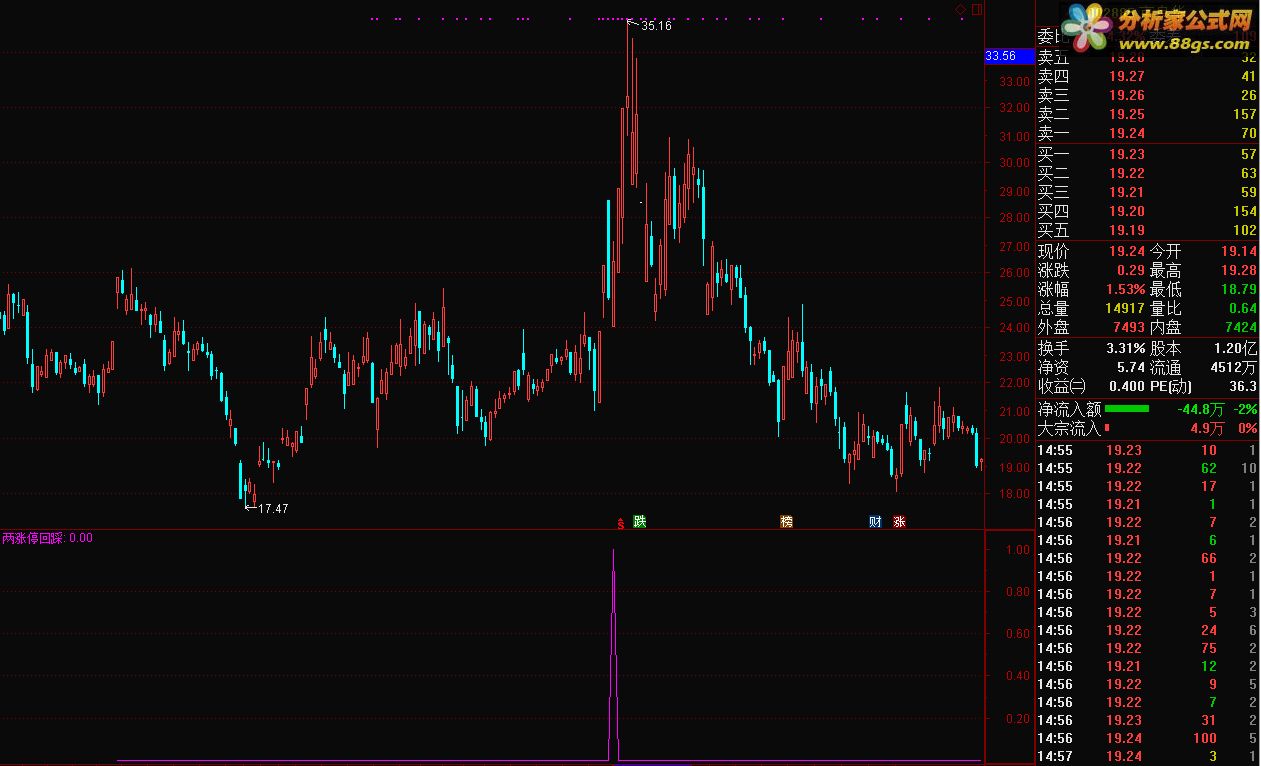Click the 卖三 ask row at 19.26
Screen dimensions: 1261x766
[x=1147, y=95]
